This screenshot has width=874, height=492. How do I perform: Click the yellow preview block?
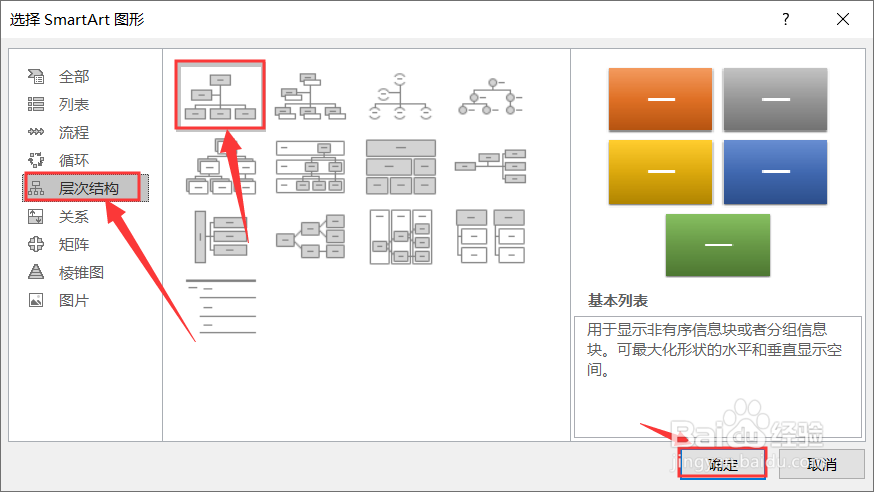click(661, 172)
